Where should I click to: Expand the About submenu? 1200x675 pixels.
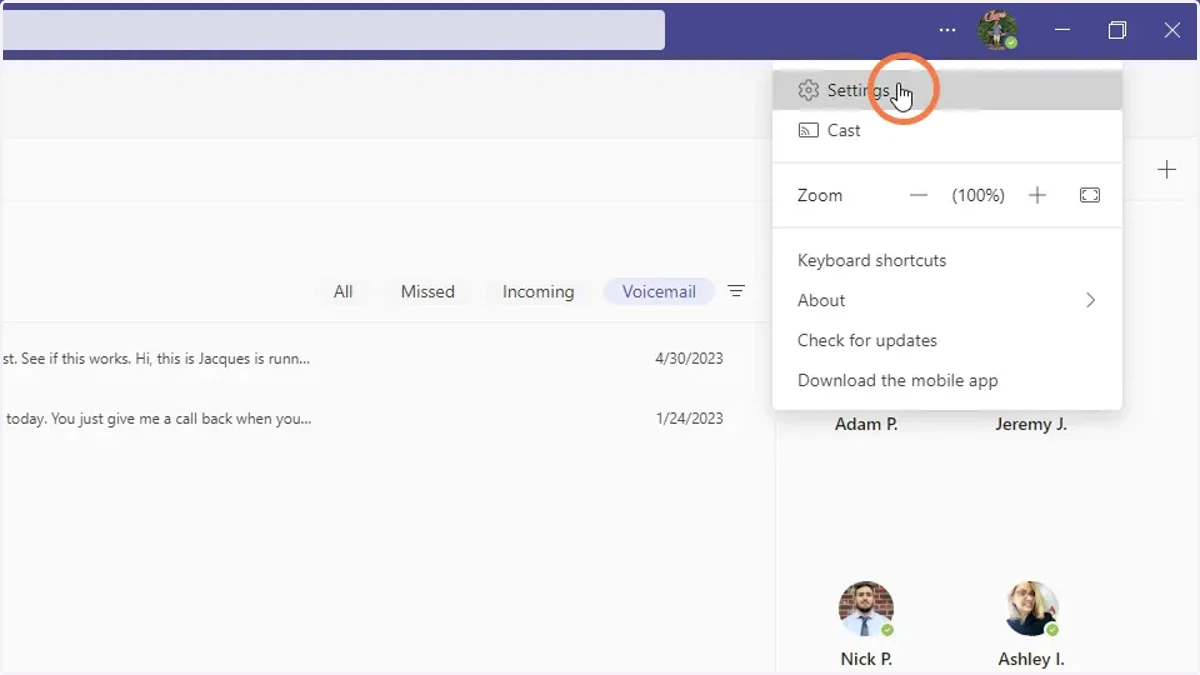tap(947, 300)
